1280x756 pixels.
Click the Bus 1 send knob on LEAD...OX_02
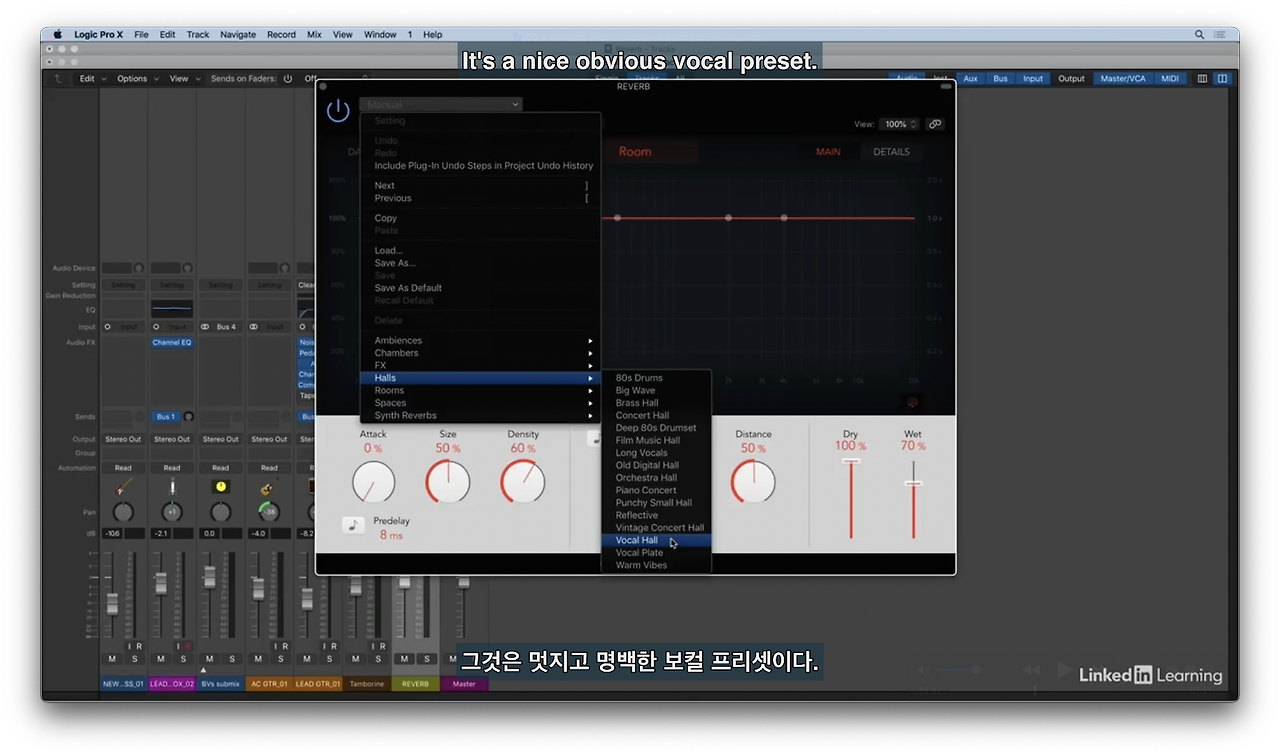(x=188, y=416)
